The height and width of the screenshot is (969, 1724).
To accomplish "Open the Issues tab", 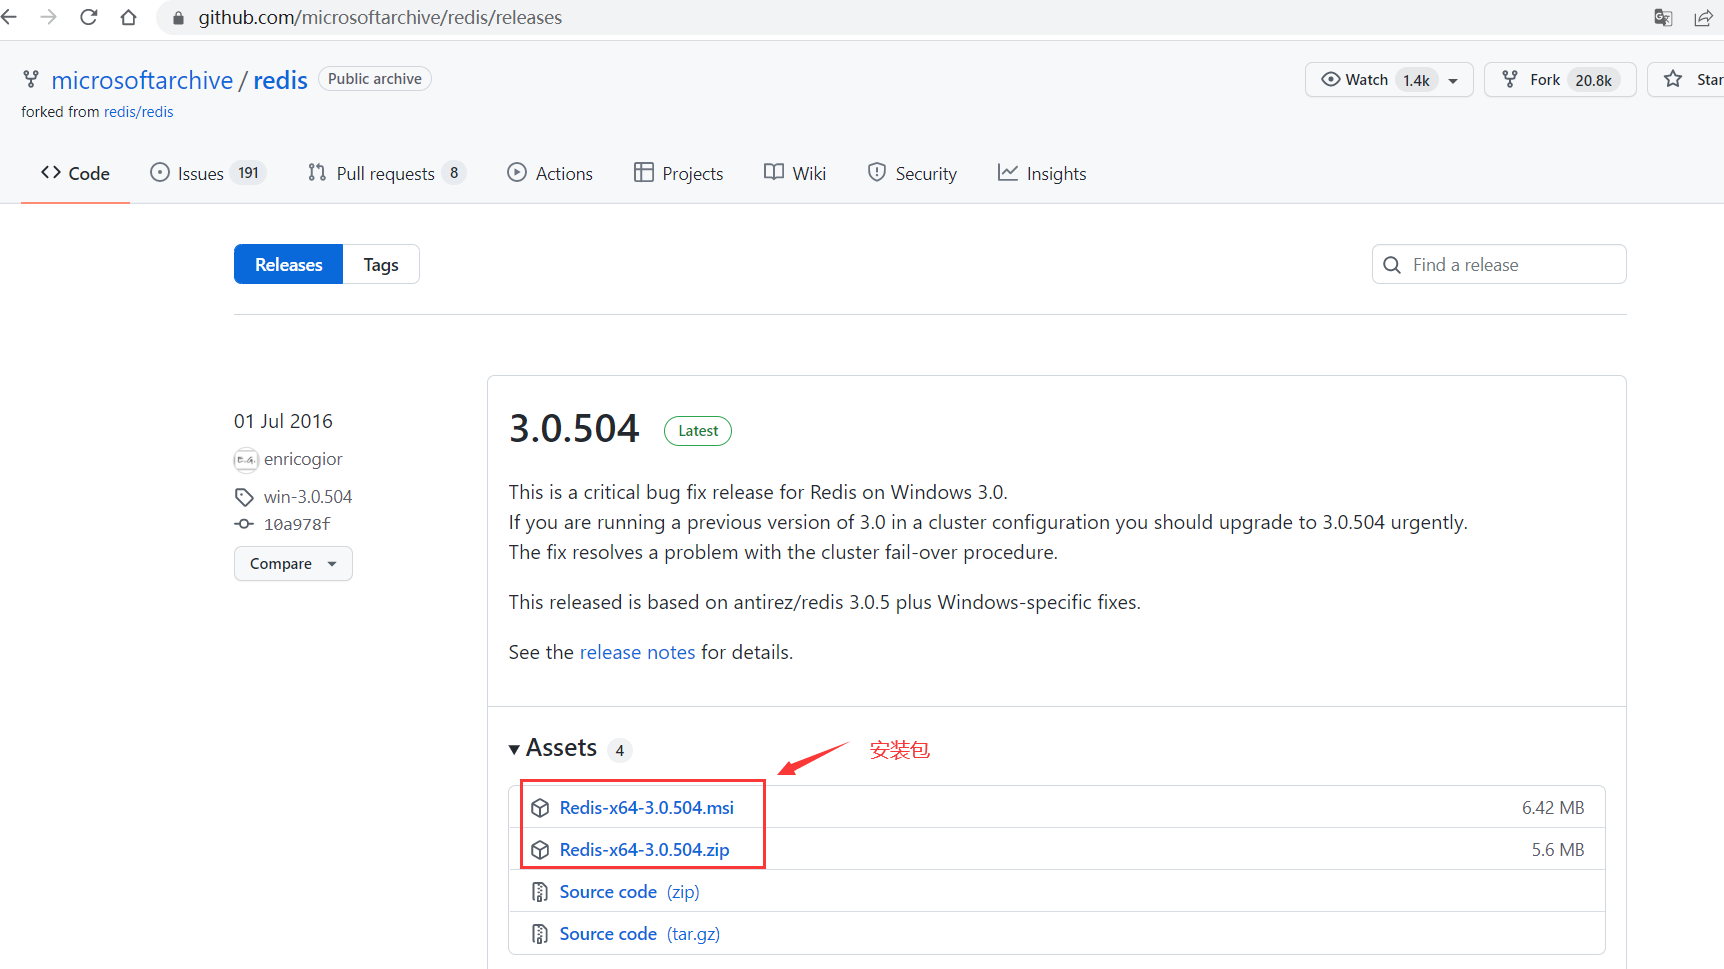I will pos(208,173).
